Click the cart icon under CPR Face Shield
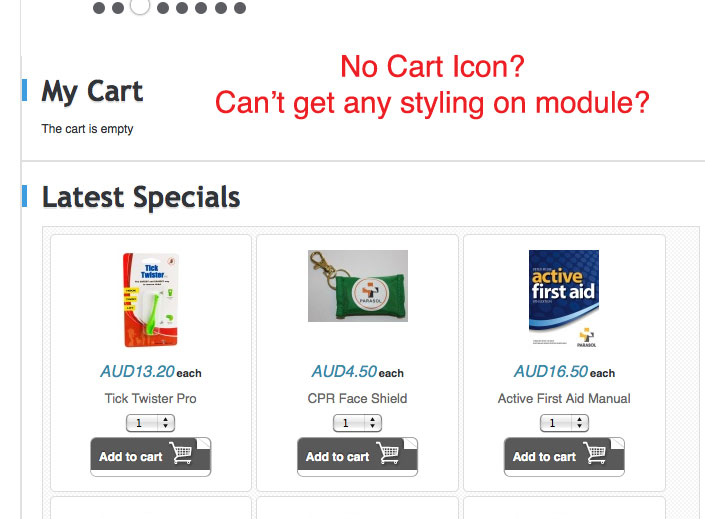 pos(388,455)
